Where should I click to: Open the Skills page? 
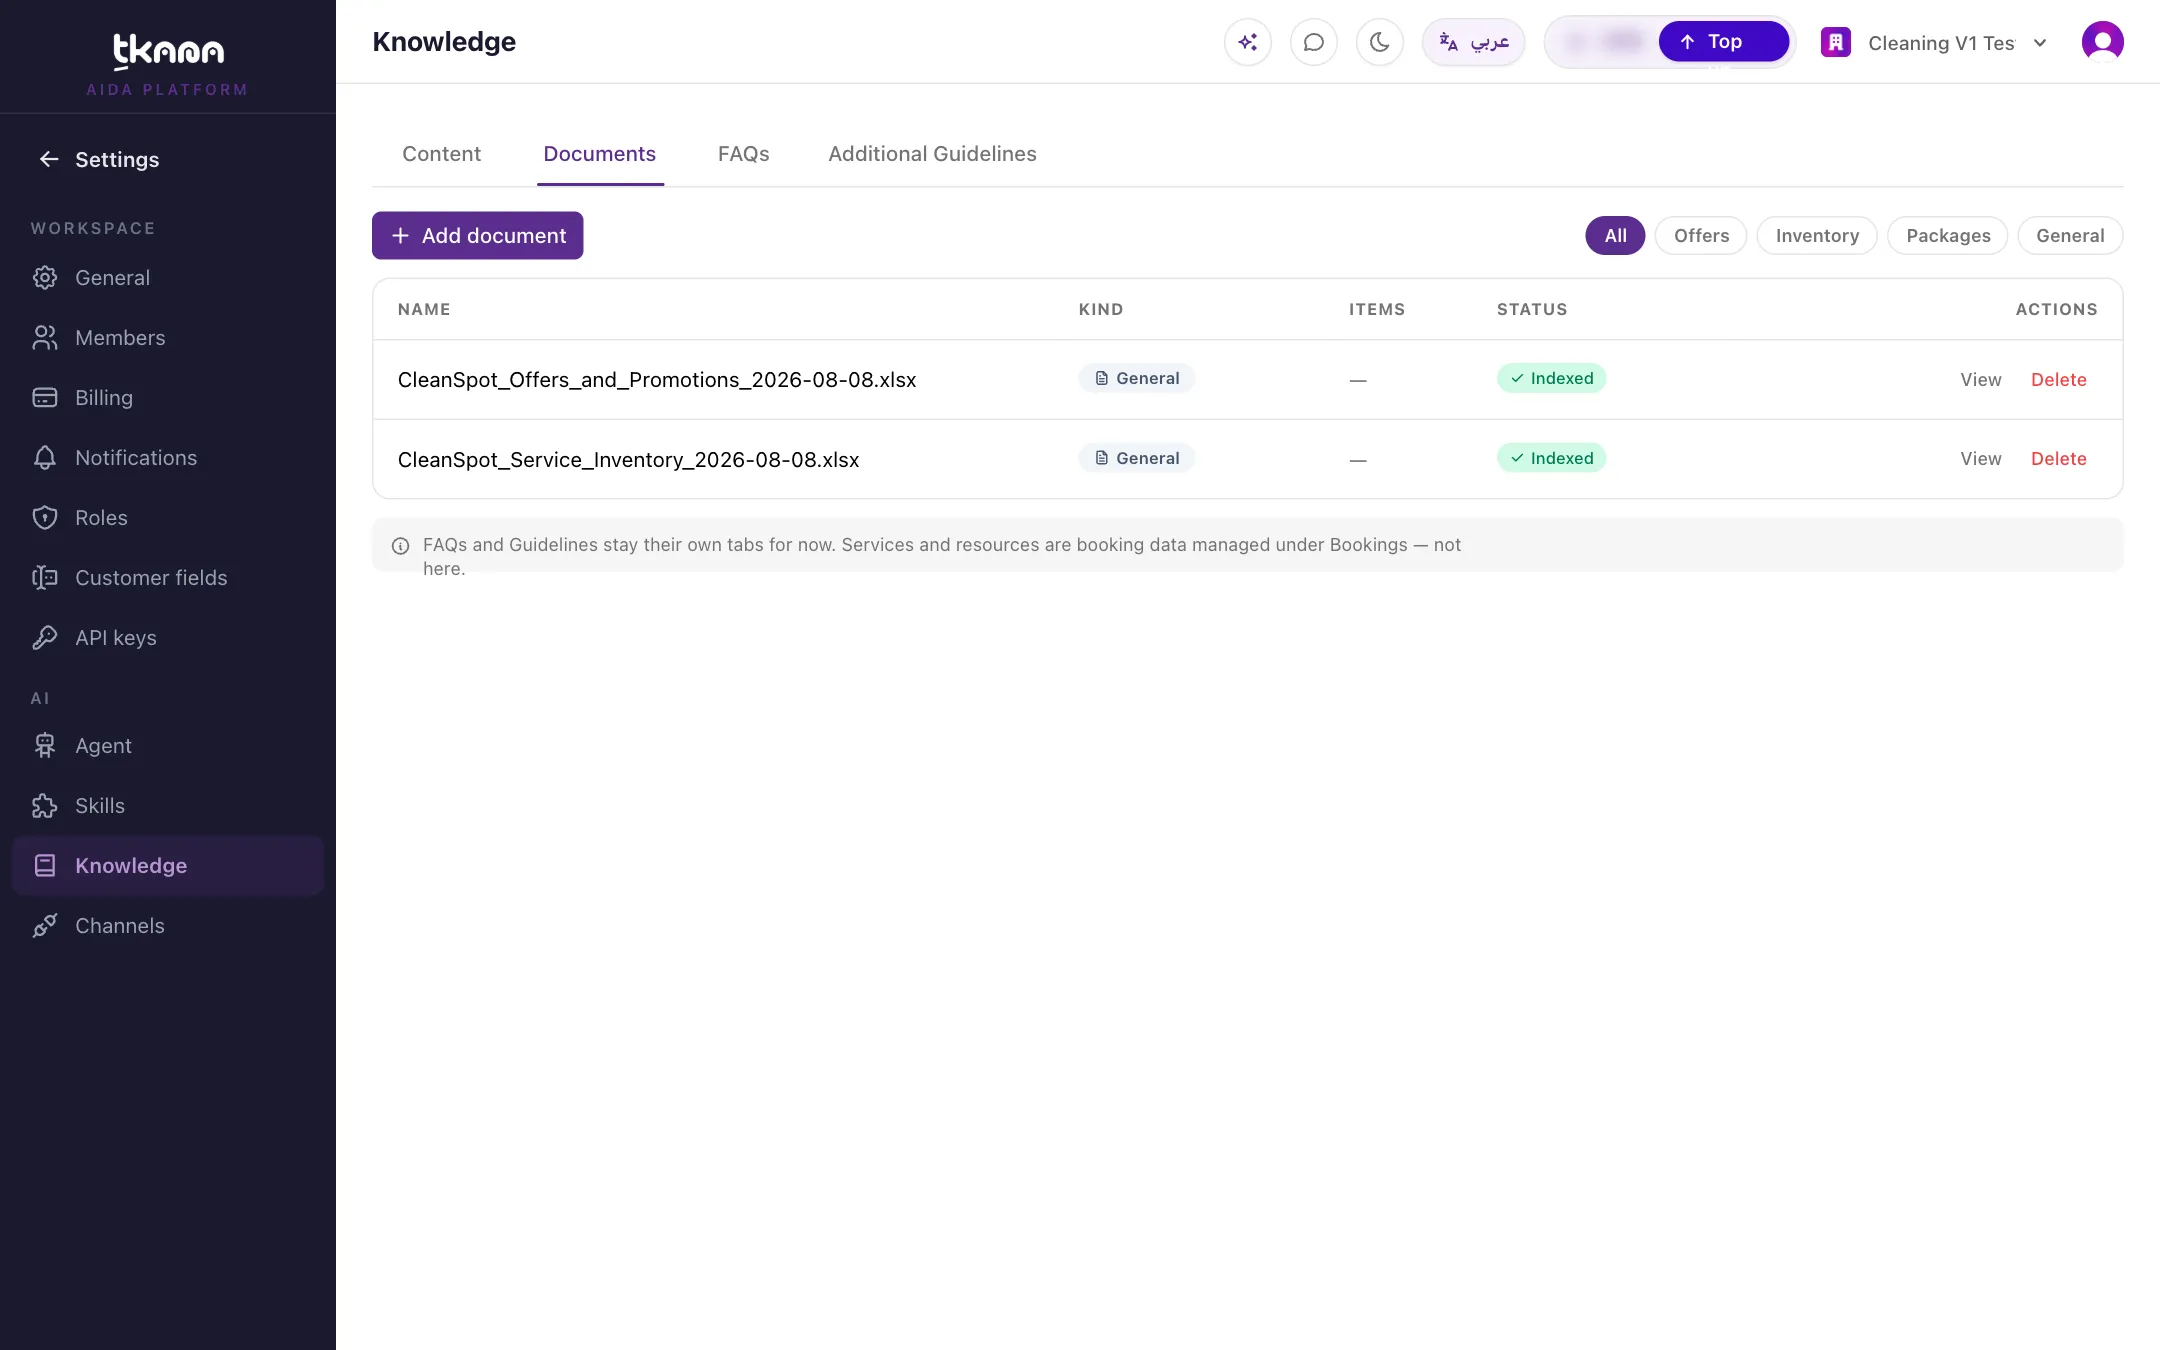click(x=168, y=806)
